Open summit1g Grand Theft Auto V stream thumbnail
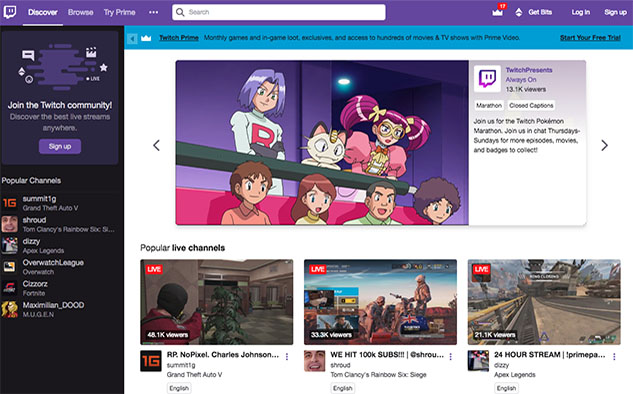633x394 pixels. (x=217, y=302)
